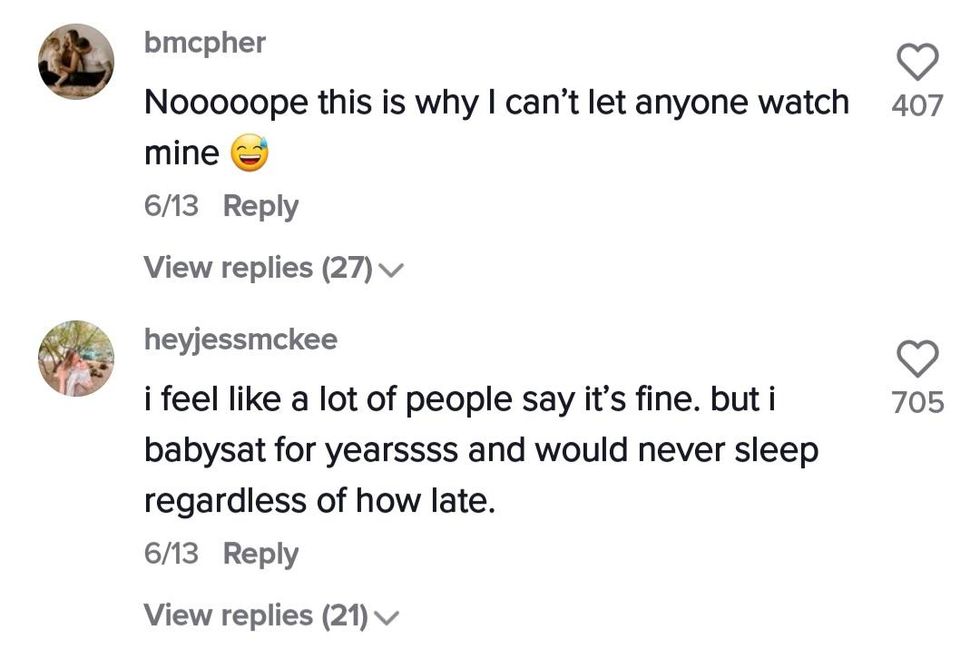This screenshot has width=980, height=649.
Task: Click the View replies (27) text
Action: click(x=258, y=268)
